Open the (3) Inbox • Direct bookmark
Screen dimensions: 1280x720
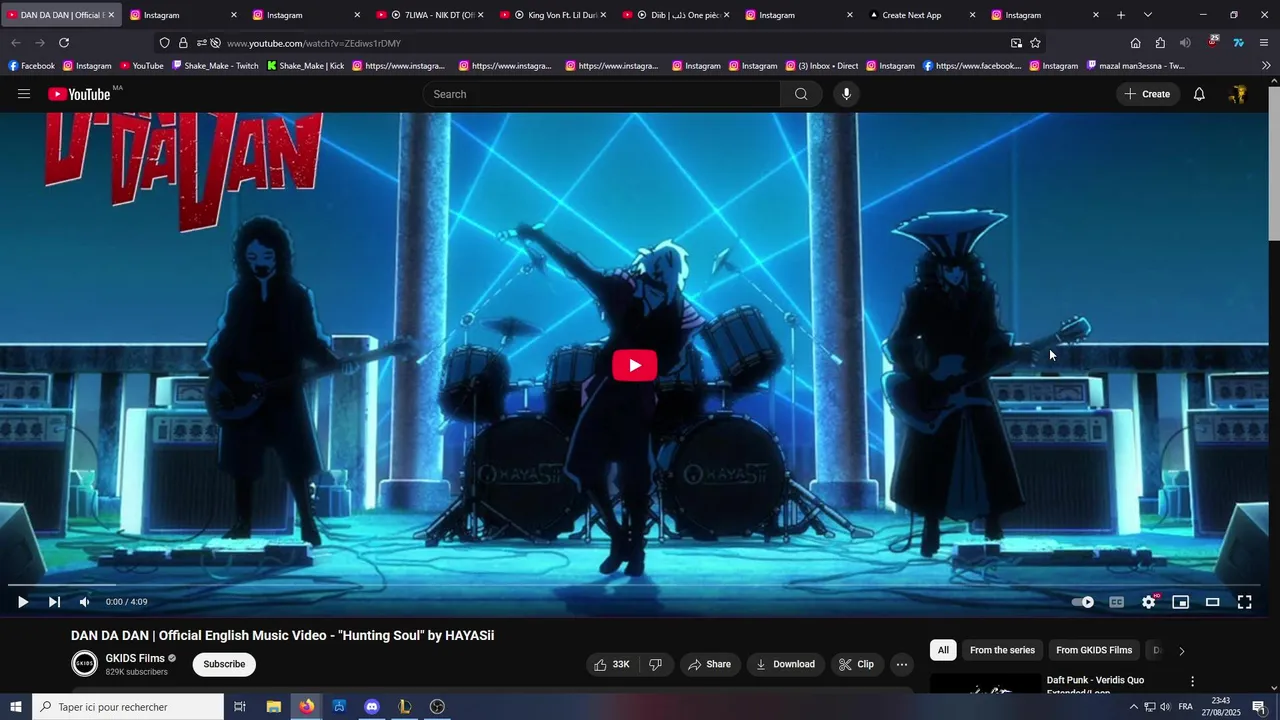(822, 66)
